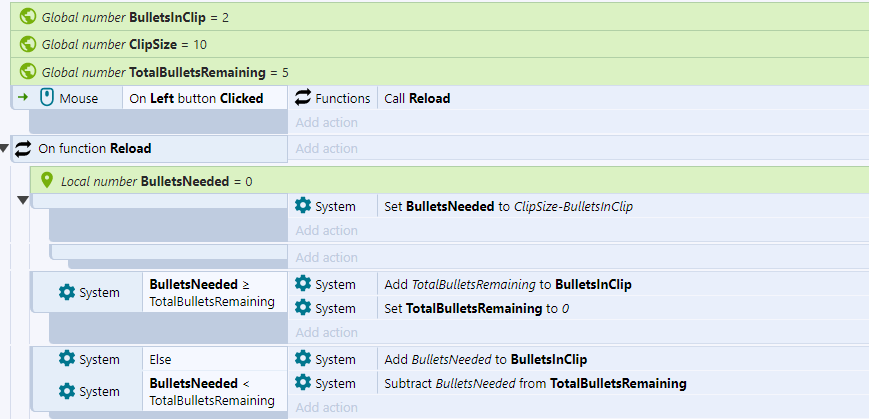Click the globe icon beside ClipSize variable
869x419 pixels.
(27, 44)
